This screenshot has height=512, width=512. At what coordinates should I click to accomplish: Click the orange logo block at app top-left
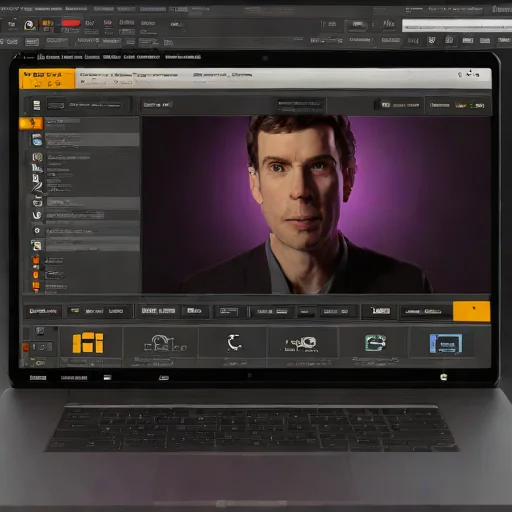(x=47, y=79)
